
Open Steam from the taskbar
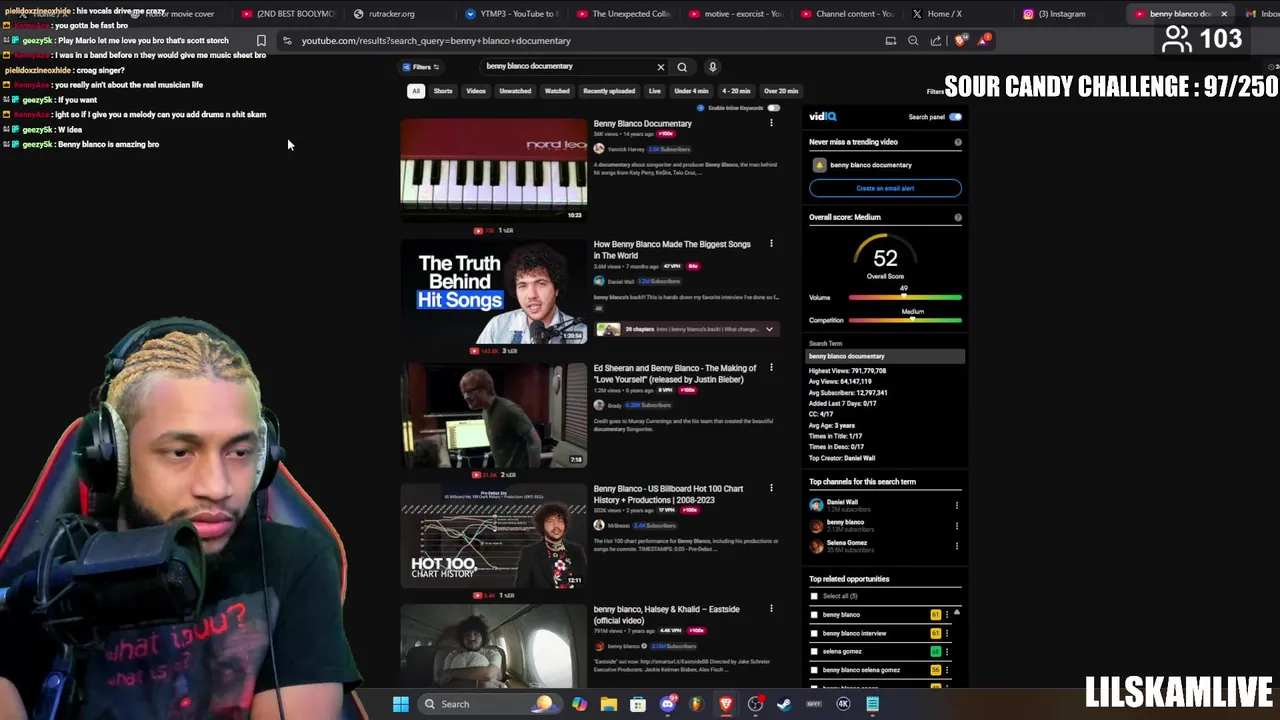tap(784, 704)
